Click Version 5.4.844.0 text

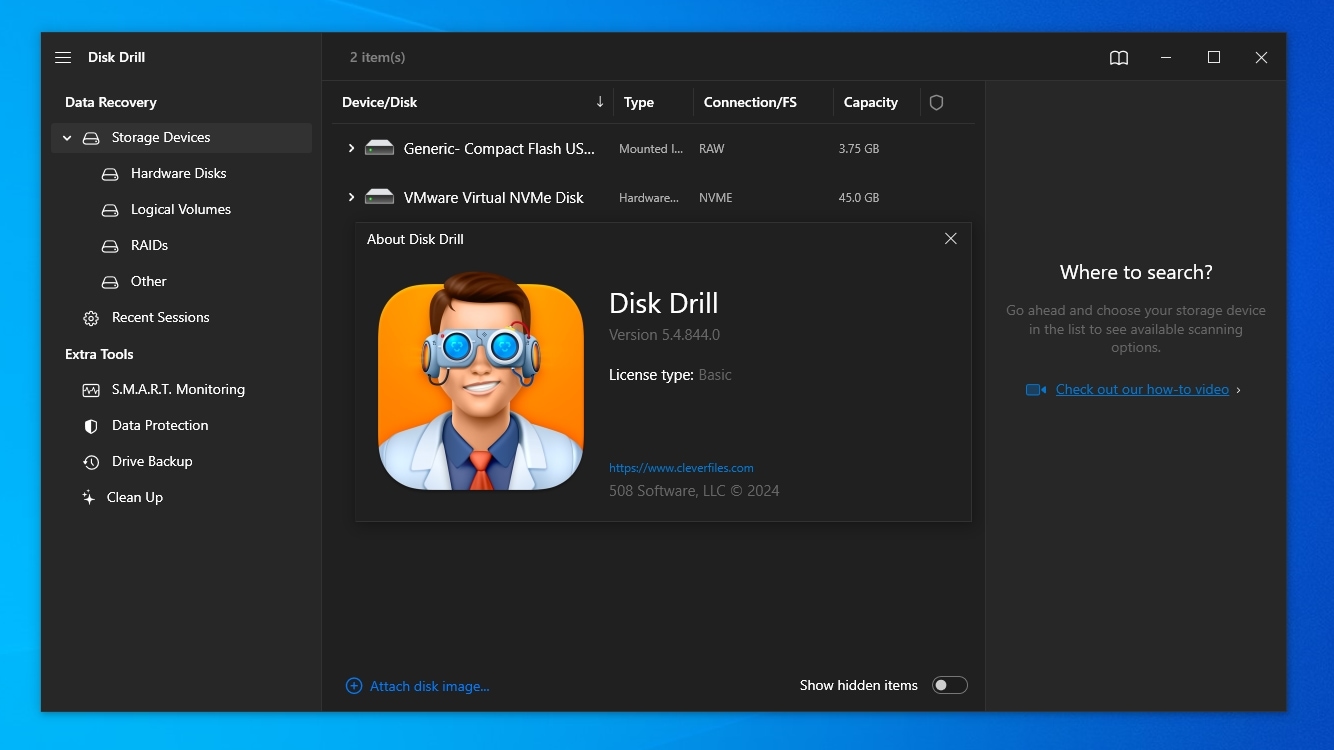coord(664,335)
